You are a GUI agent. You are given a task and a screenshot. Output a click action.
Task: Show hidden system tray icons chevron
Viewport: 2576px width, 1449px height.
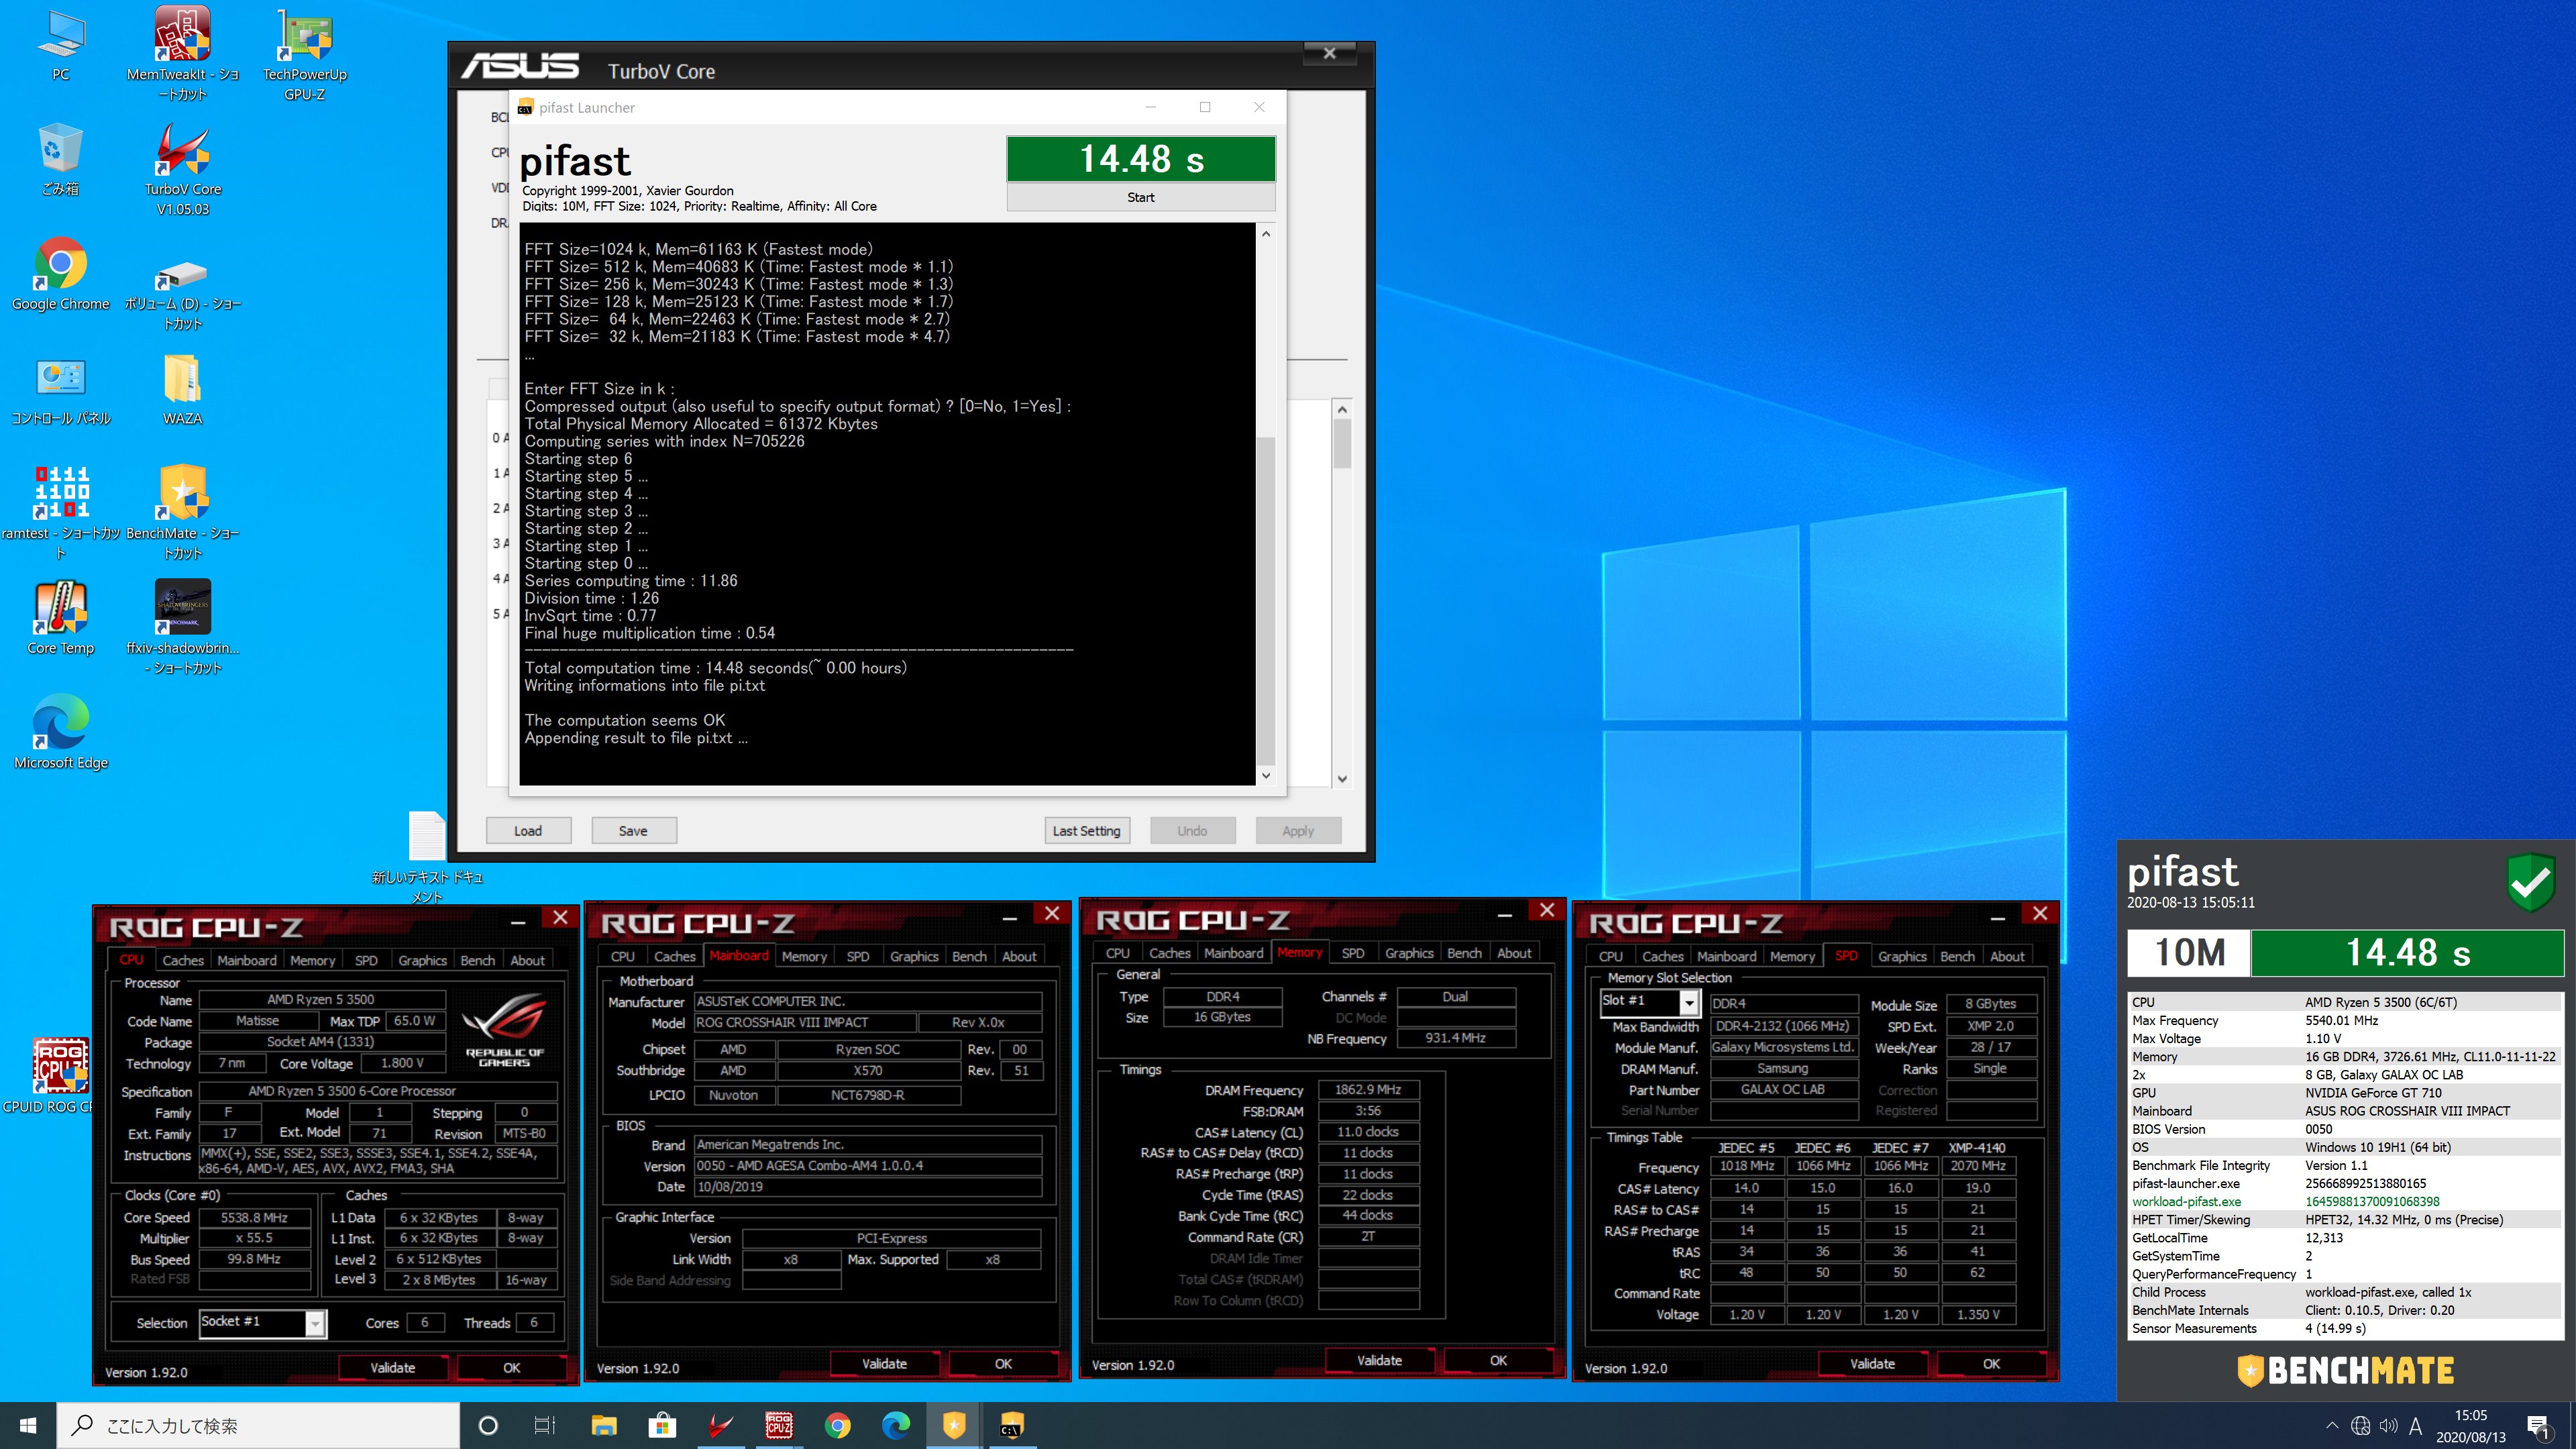coord(2332,1426)
